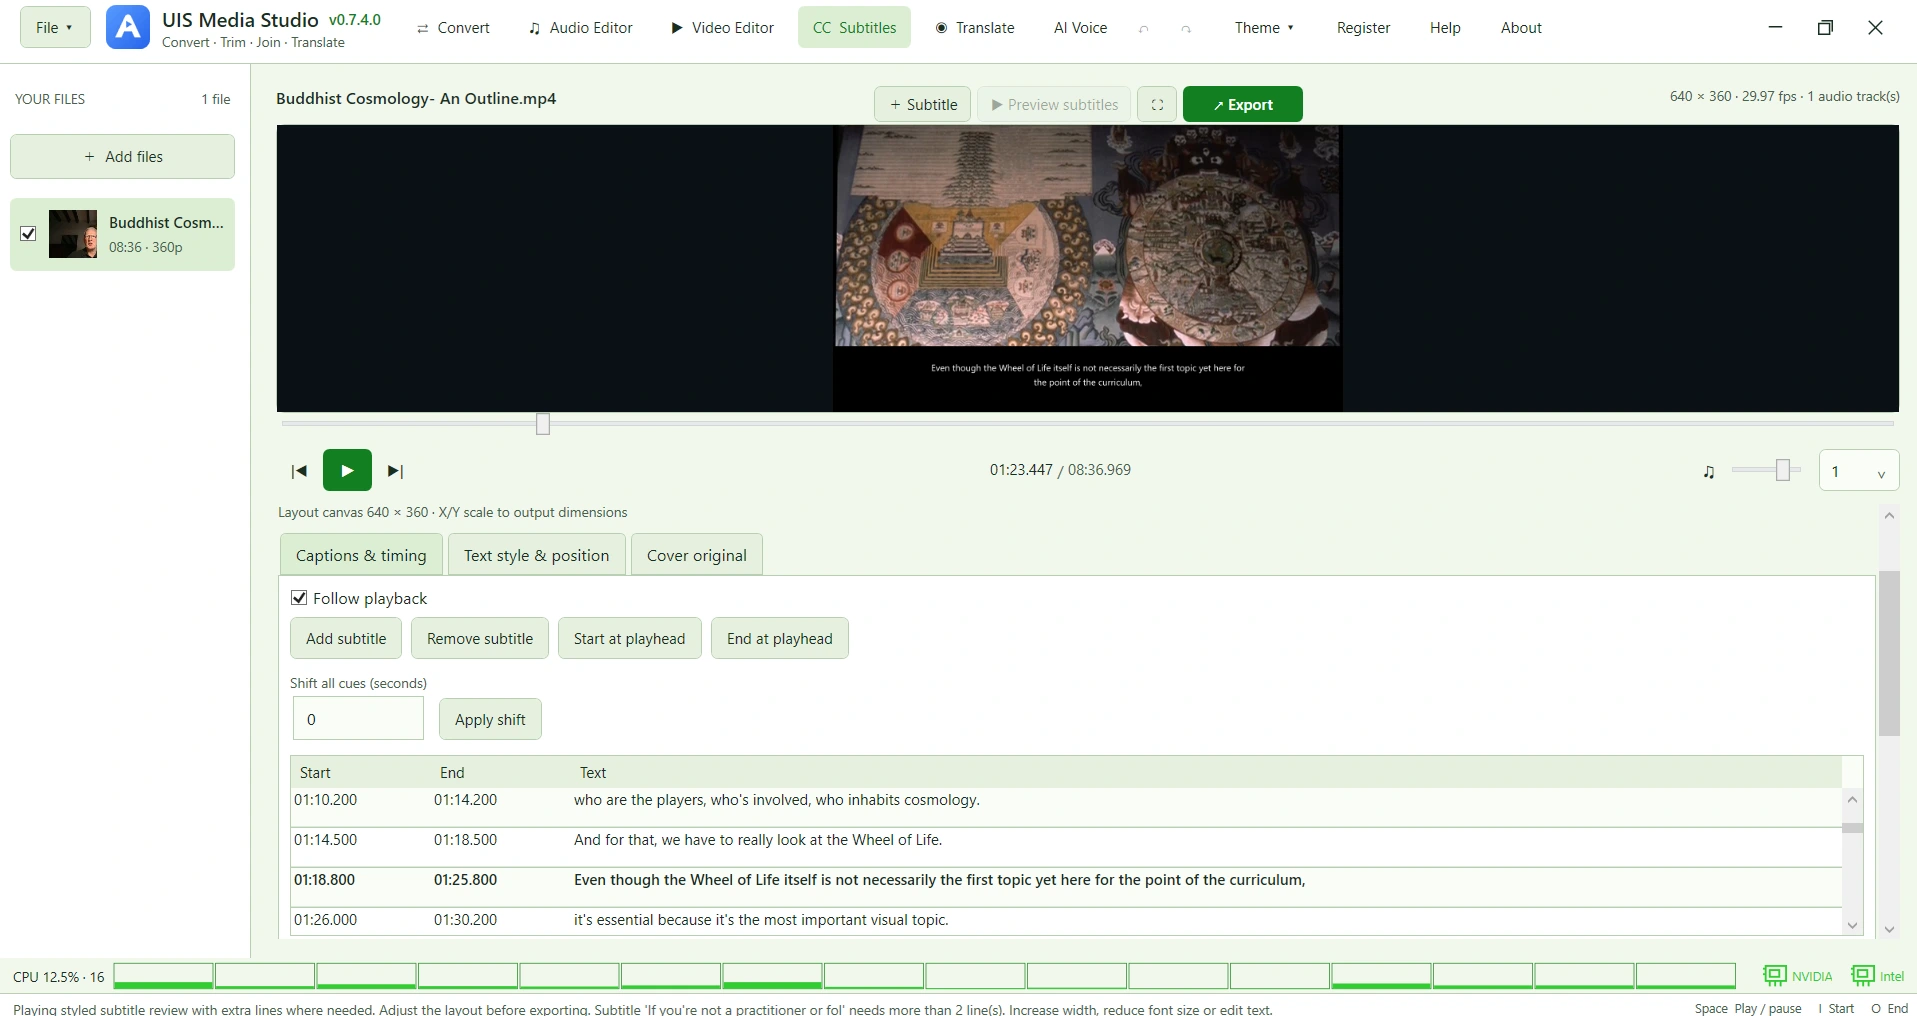
Task: Click the subtitle list scroll down arrow
Action: [1852, 926]
